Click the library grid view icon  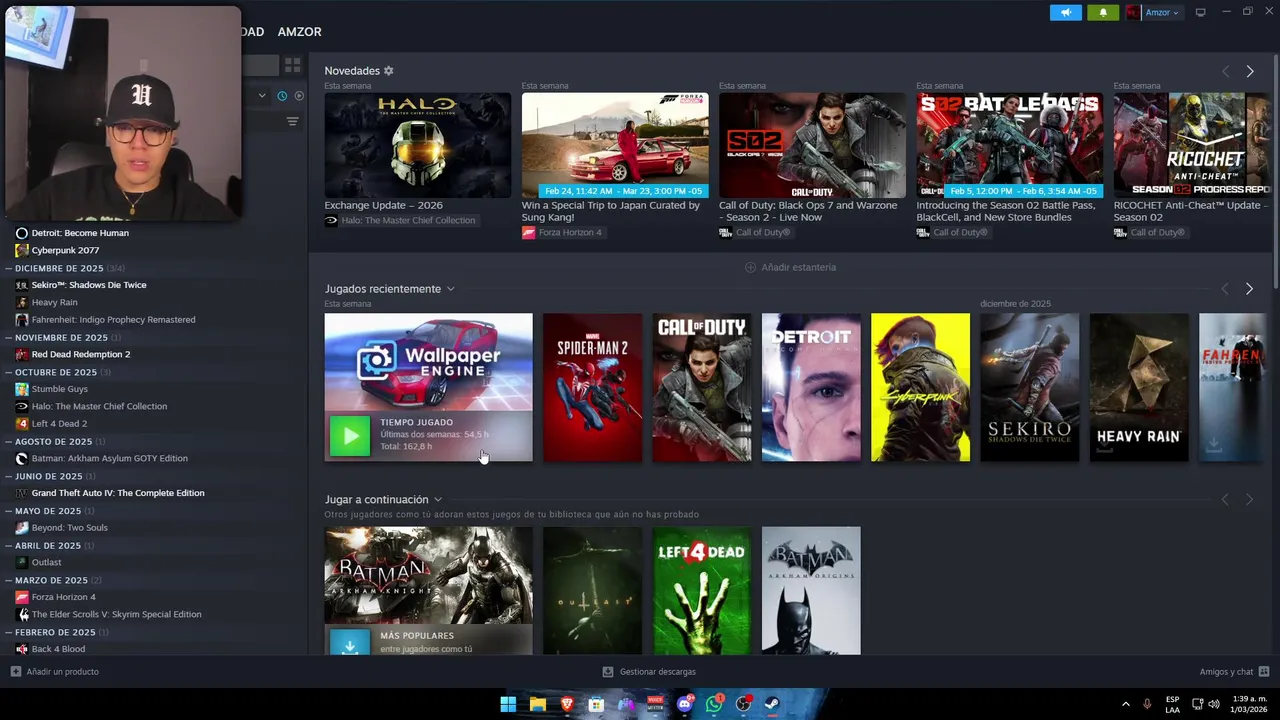tap(292, 65)
